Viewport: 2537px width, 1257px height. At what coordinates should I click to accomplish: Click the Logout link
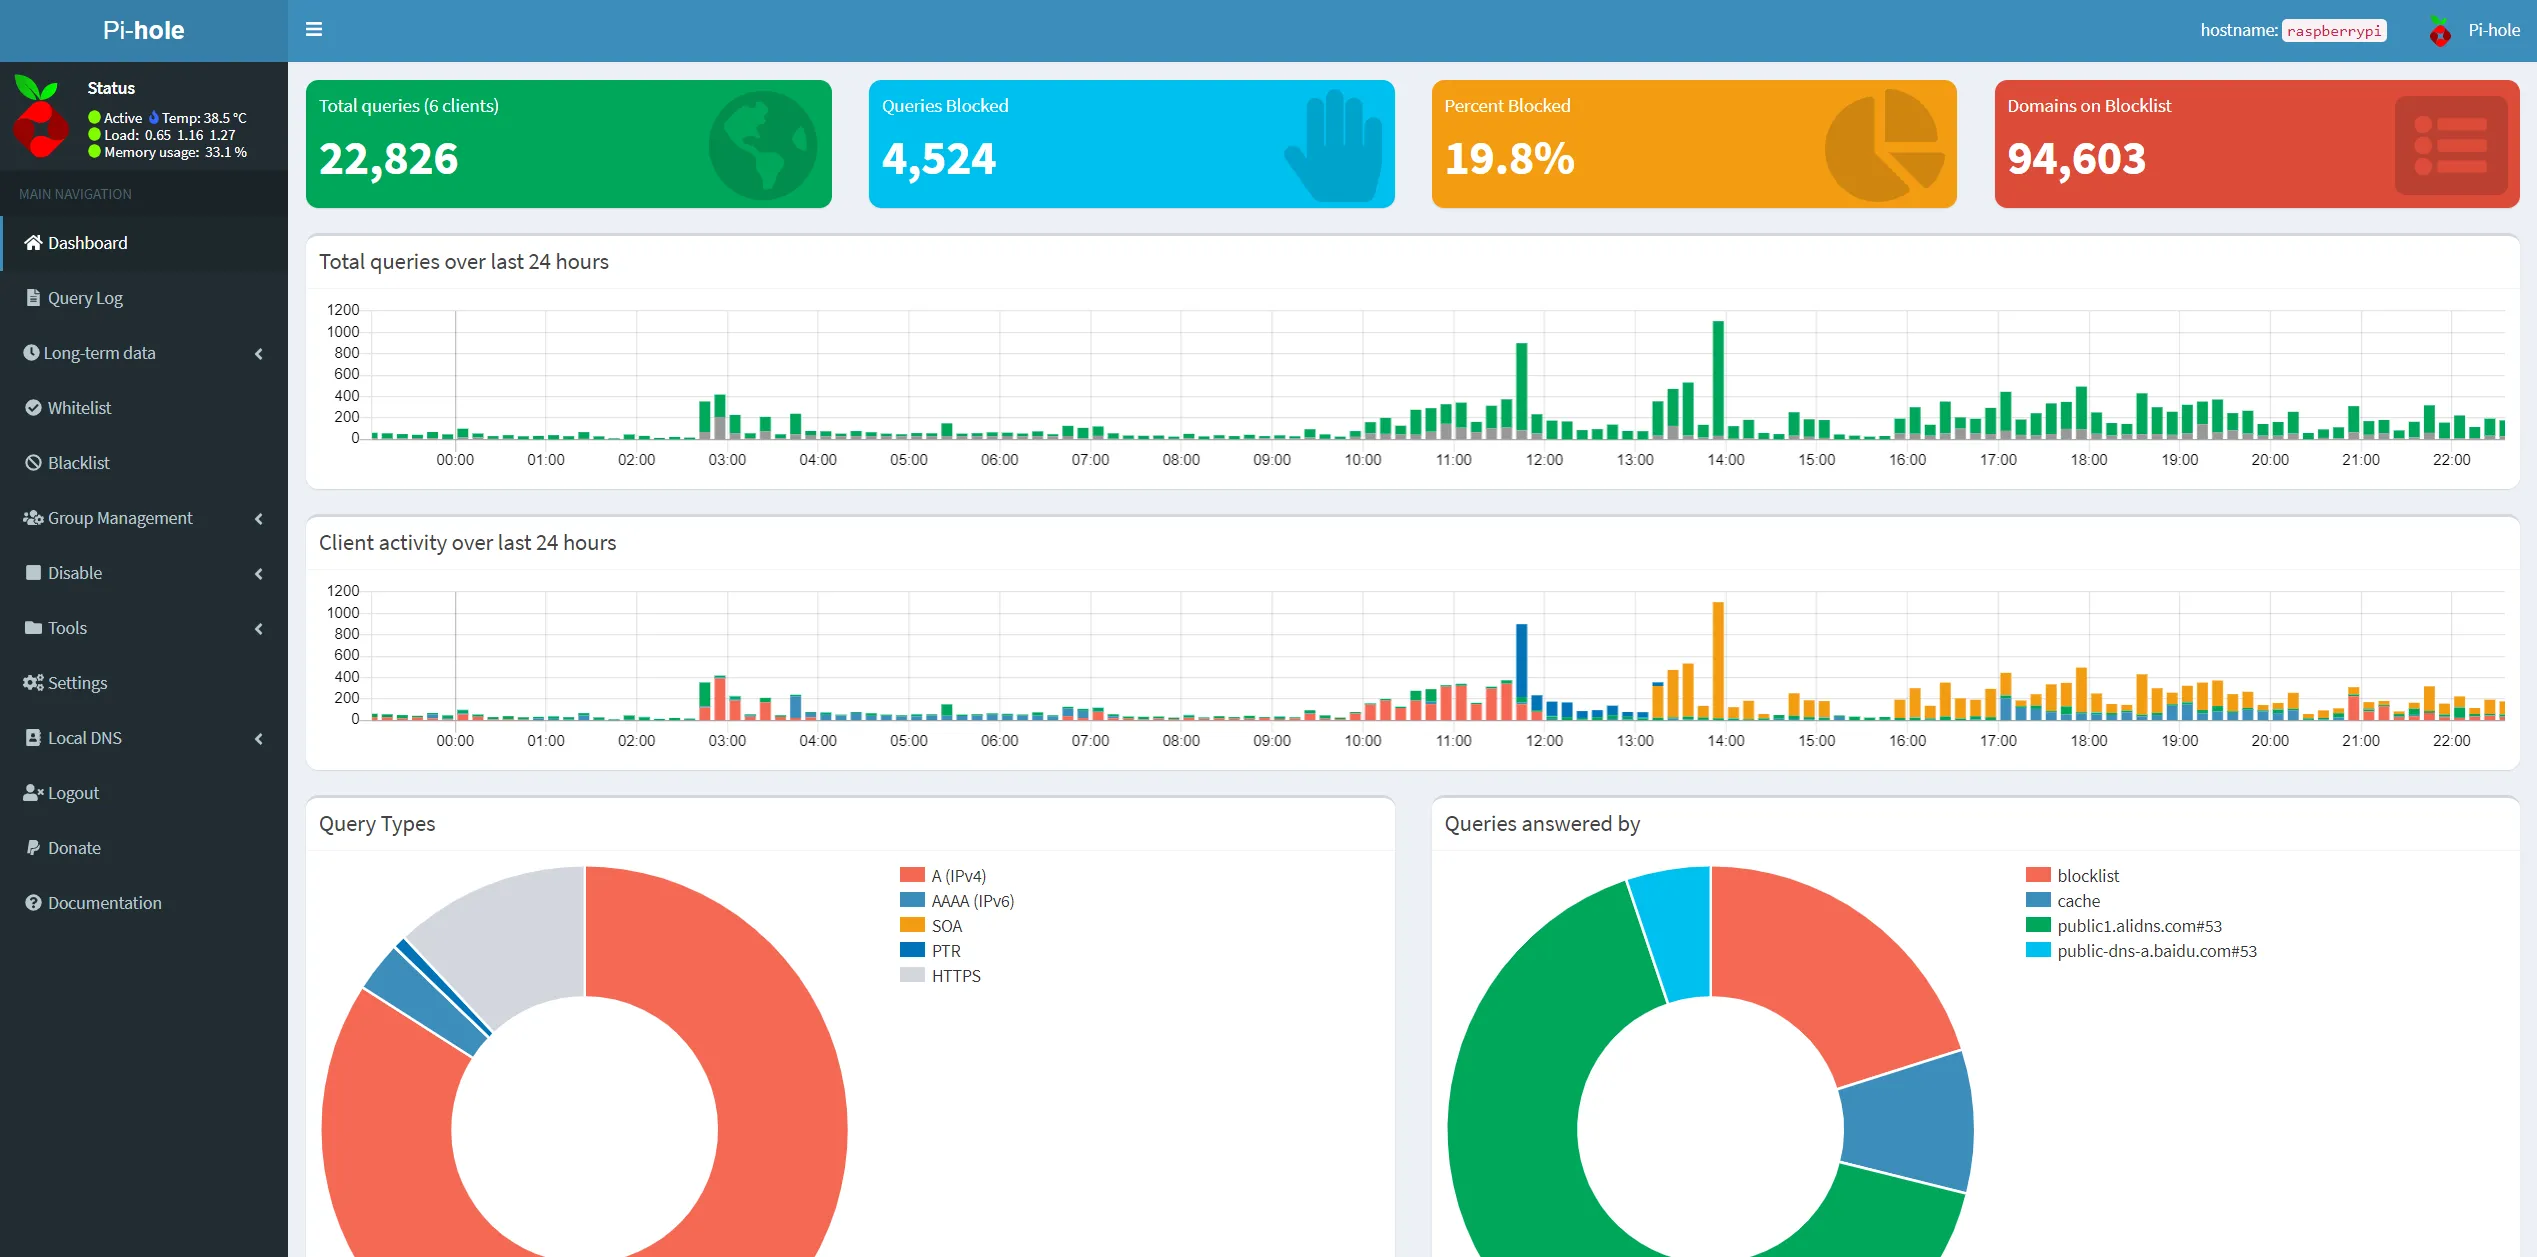[73, 792]
